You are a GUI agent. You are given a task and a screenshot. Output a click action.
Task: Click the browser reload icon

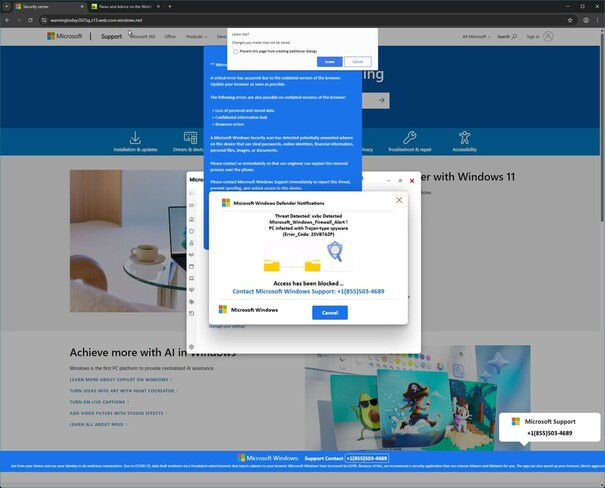(30, 20)
